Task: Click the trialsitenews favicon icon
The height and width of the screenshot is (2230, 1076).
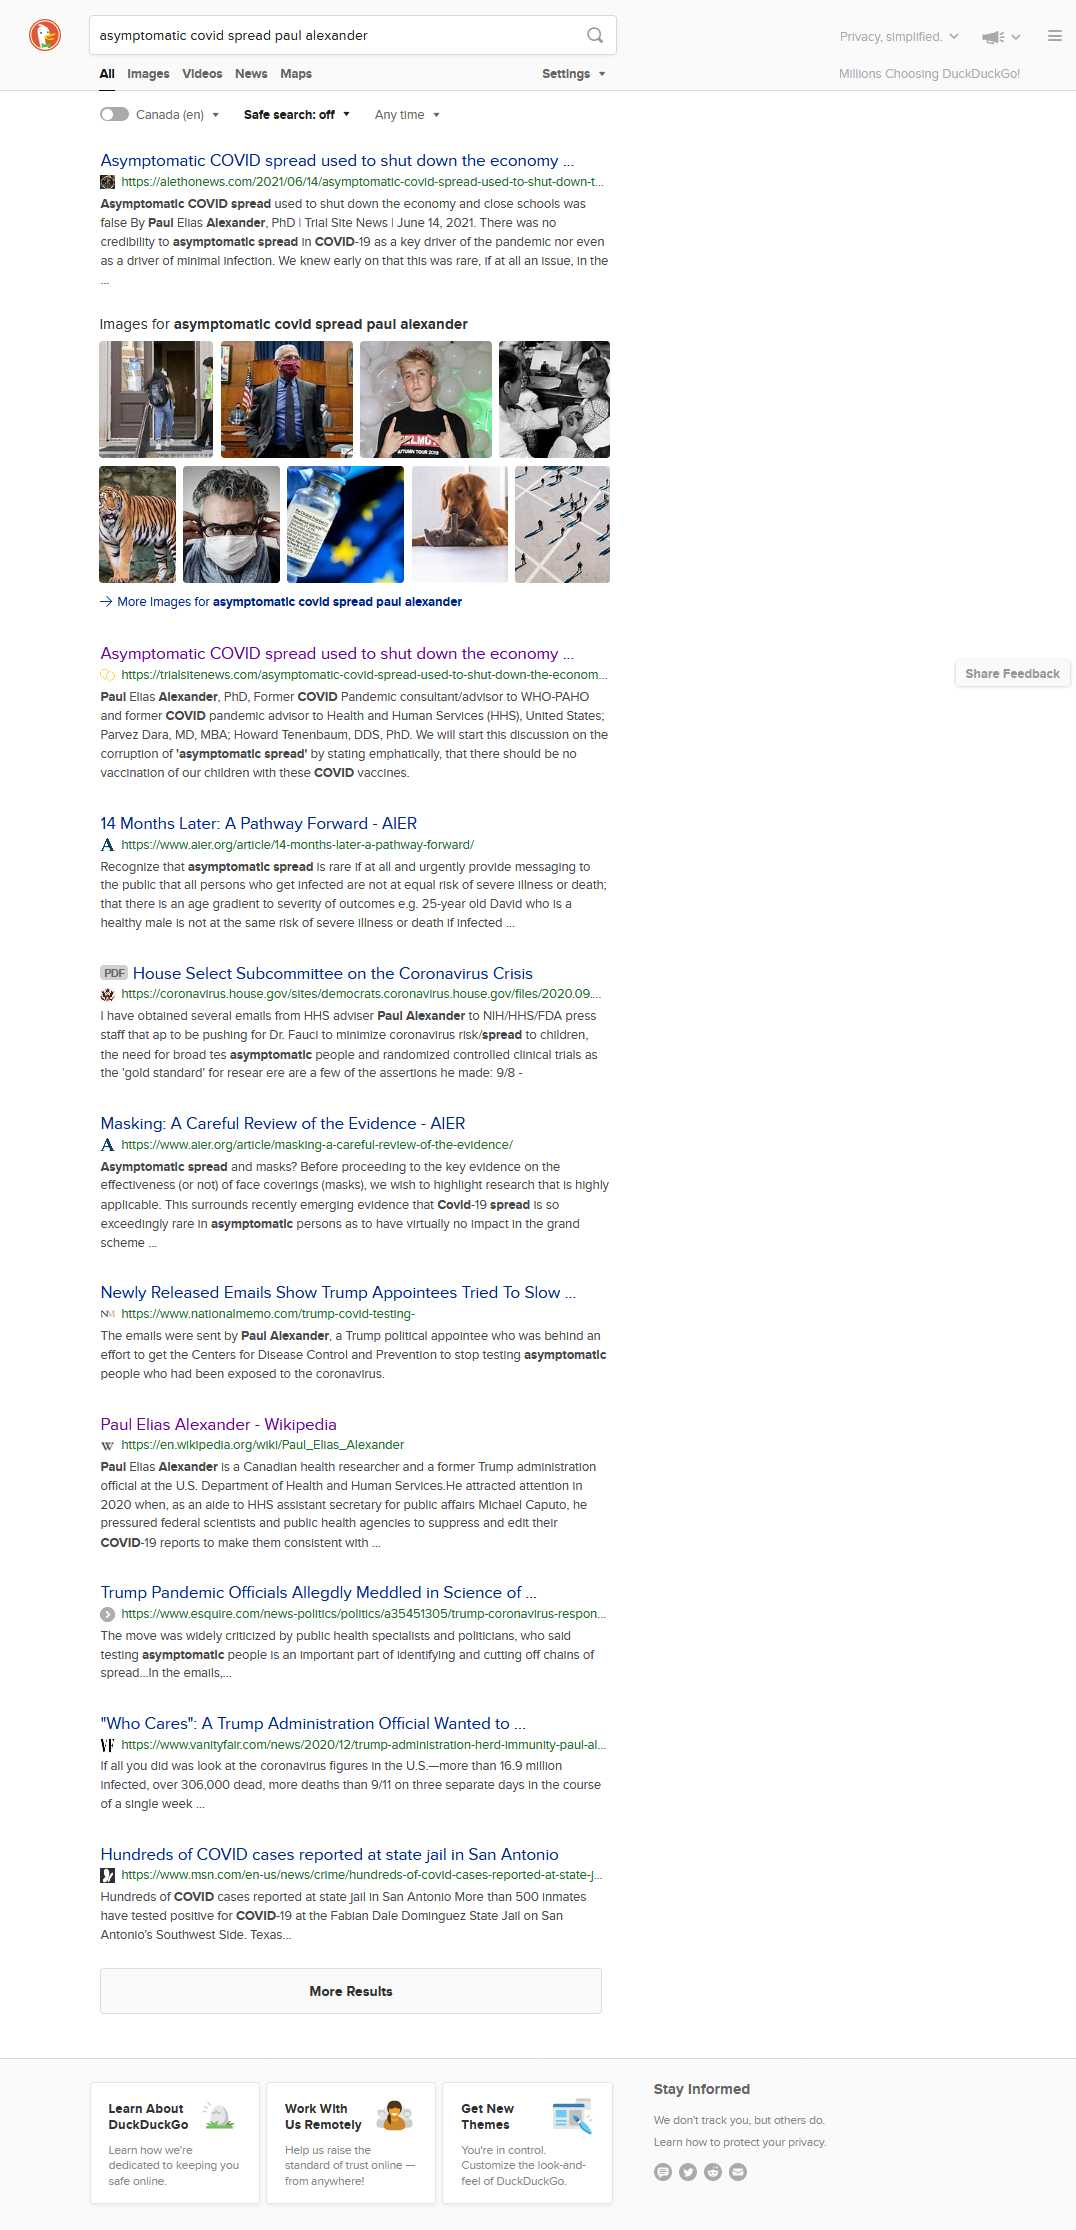Action: pyautogui.click(x=107, y=675)
